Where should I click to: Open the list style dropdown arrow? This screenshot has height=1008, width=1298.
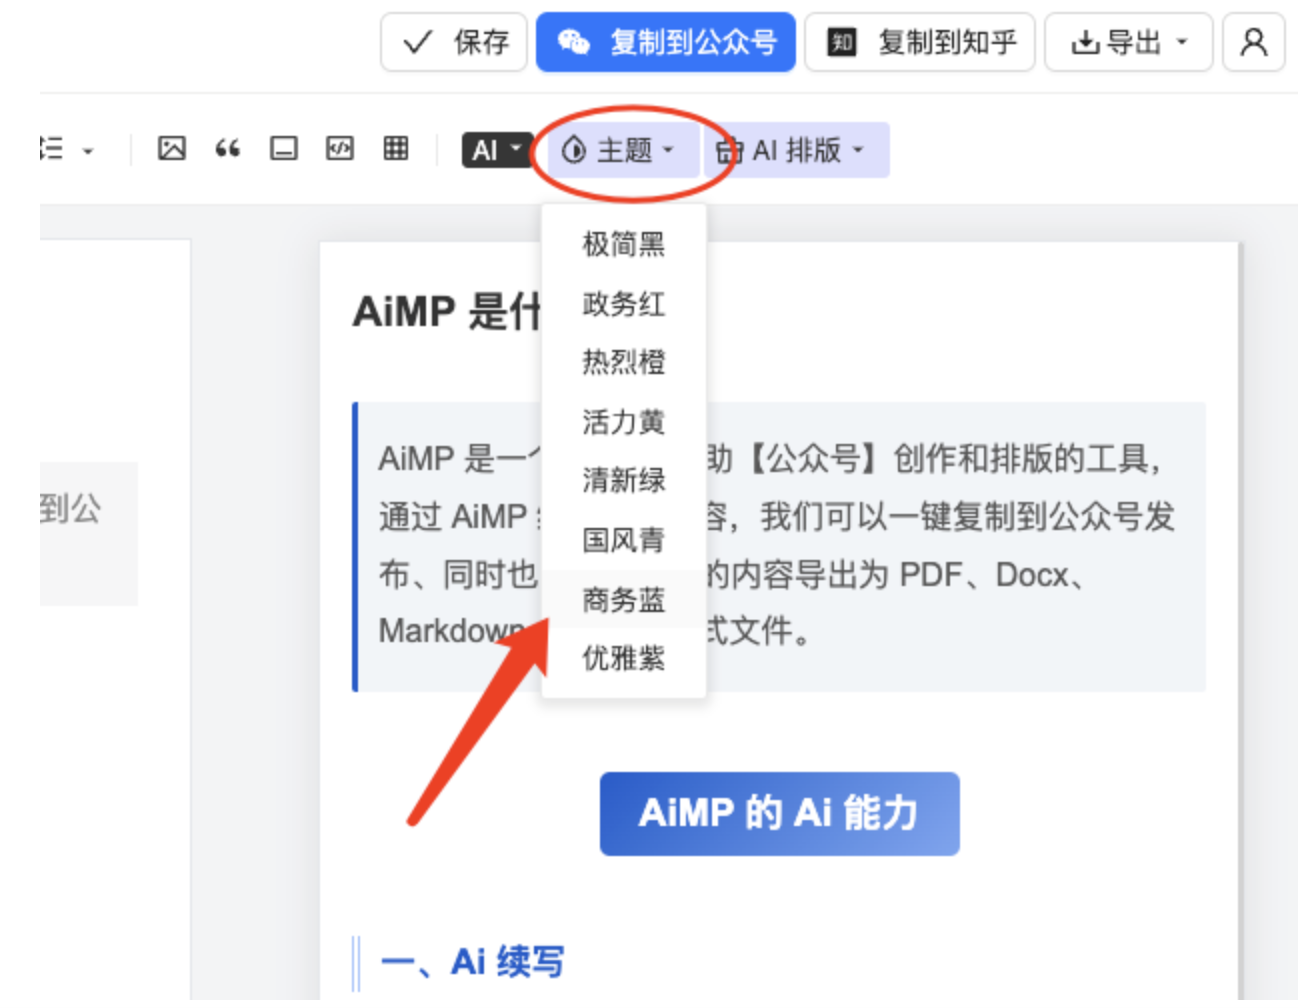88,151
